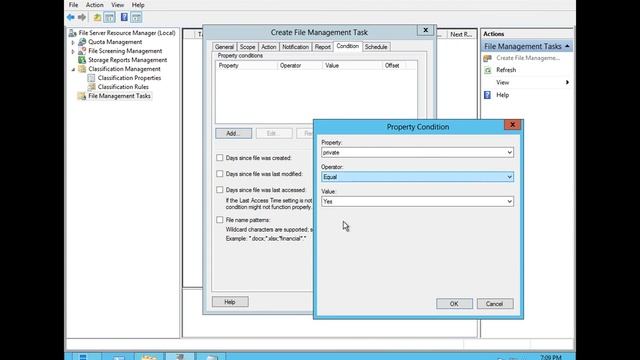Tick the File name patterns checkbox
The height and width of the screenshot is (360, 640).
(220, 220)
